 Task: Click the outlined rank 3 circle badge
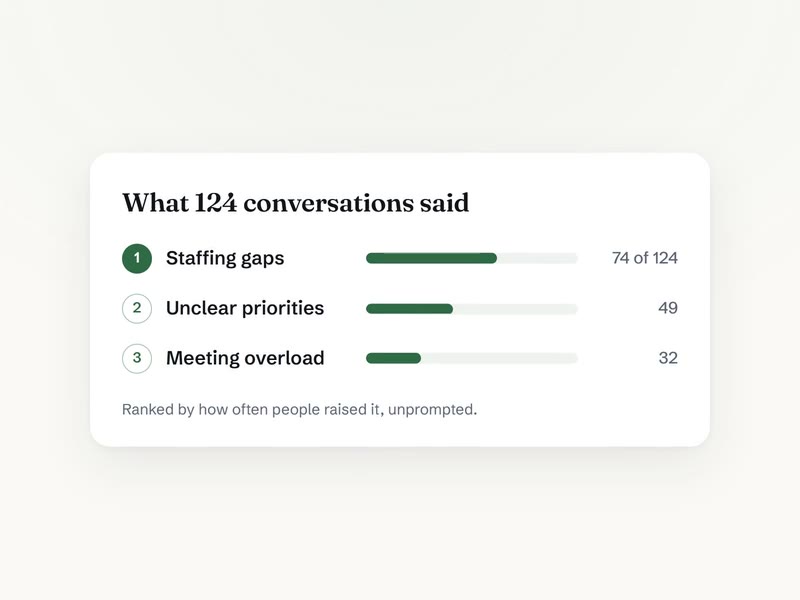point(137,358)
